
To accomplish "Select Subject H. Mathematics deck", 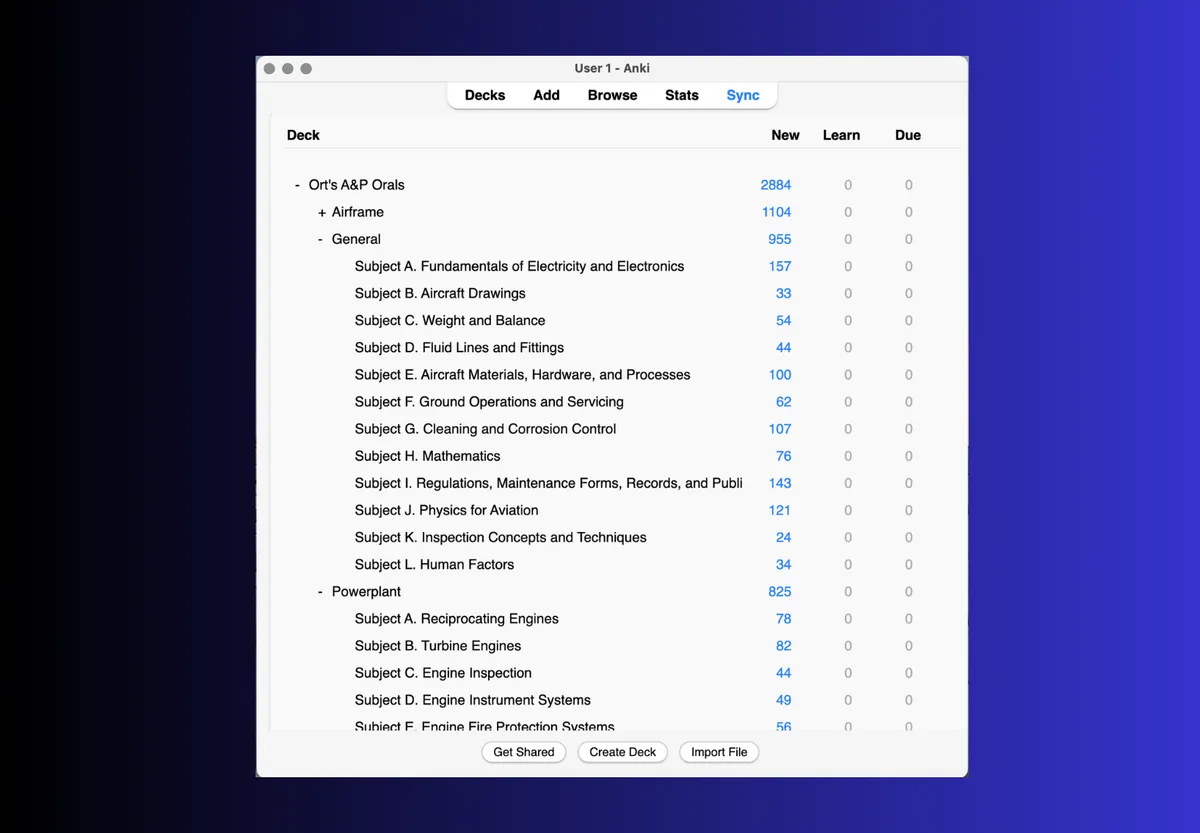I will pyautogui.click(x=428, y=455).
